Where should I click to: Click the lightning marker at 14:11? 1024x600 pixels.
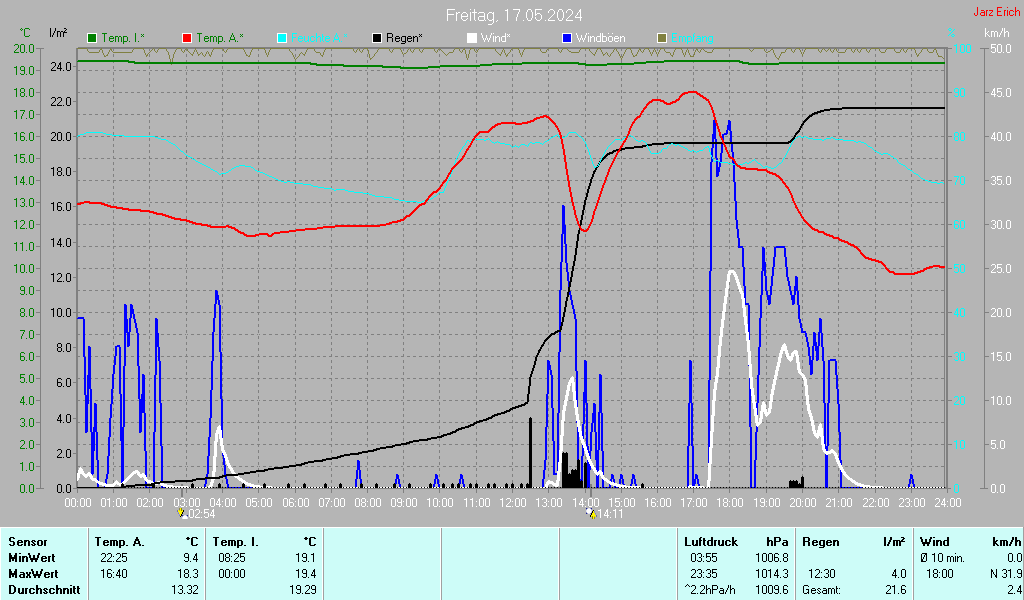pyautogui.click(x=591, y=513)
